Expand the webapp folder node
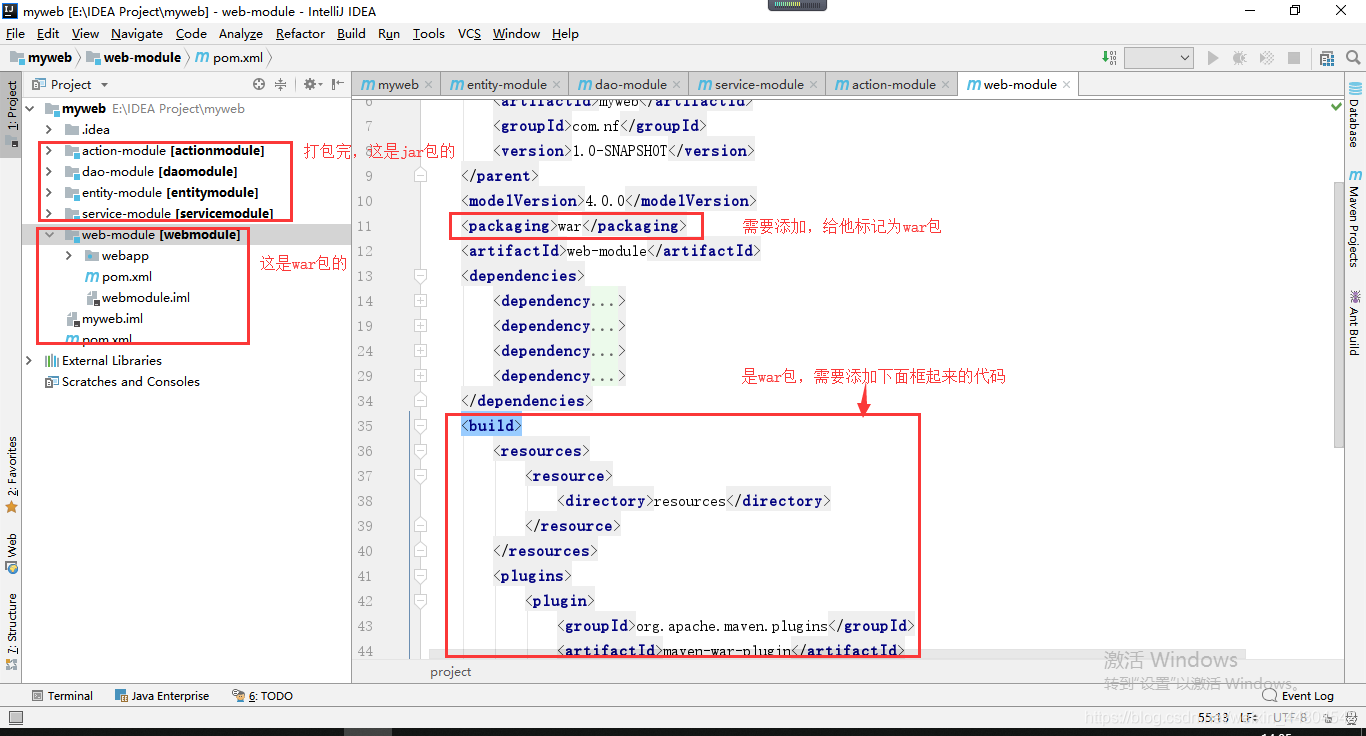Screen dimensions: 1366x736 tap(69, 256)
